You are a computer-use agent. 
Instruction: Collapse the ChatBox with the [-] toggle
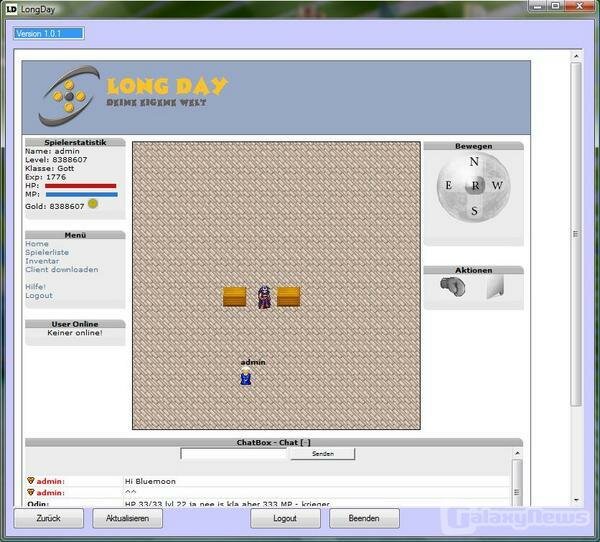[x=305, y=443]
